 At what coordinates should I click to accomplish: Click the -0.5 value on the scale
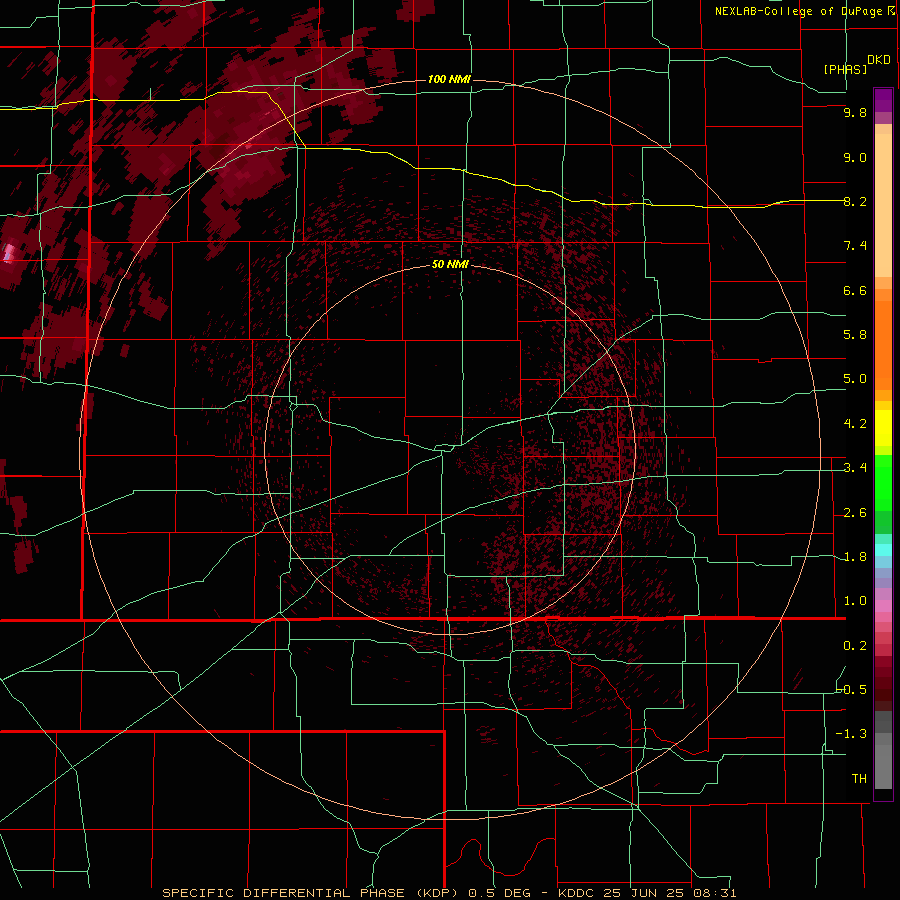(852, 690)
